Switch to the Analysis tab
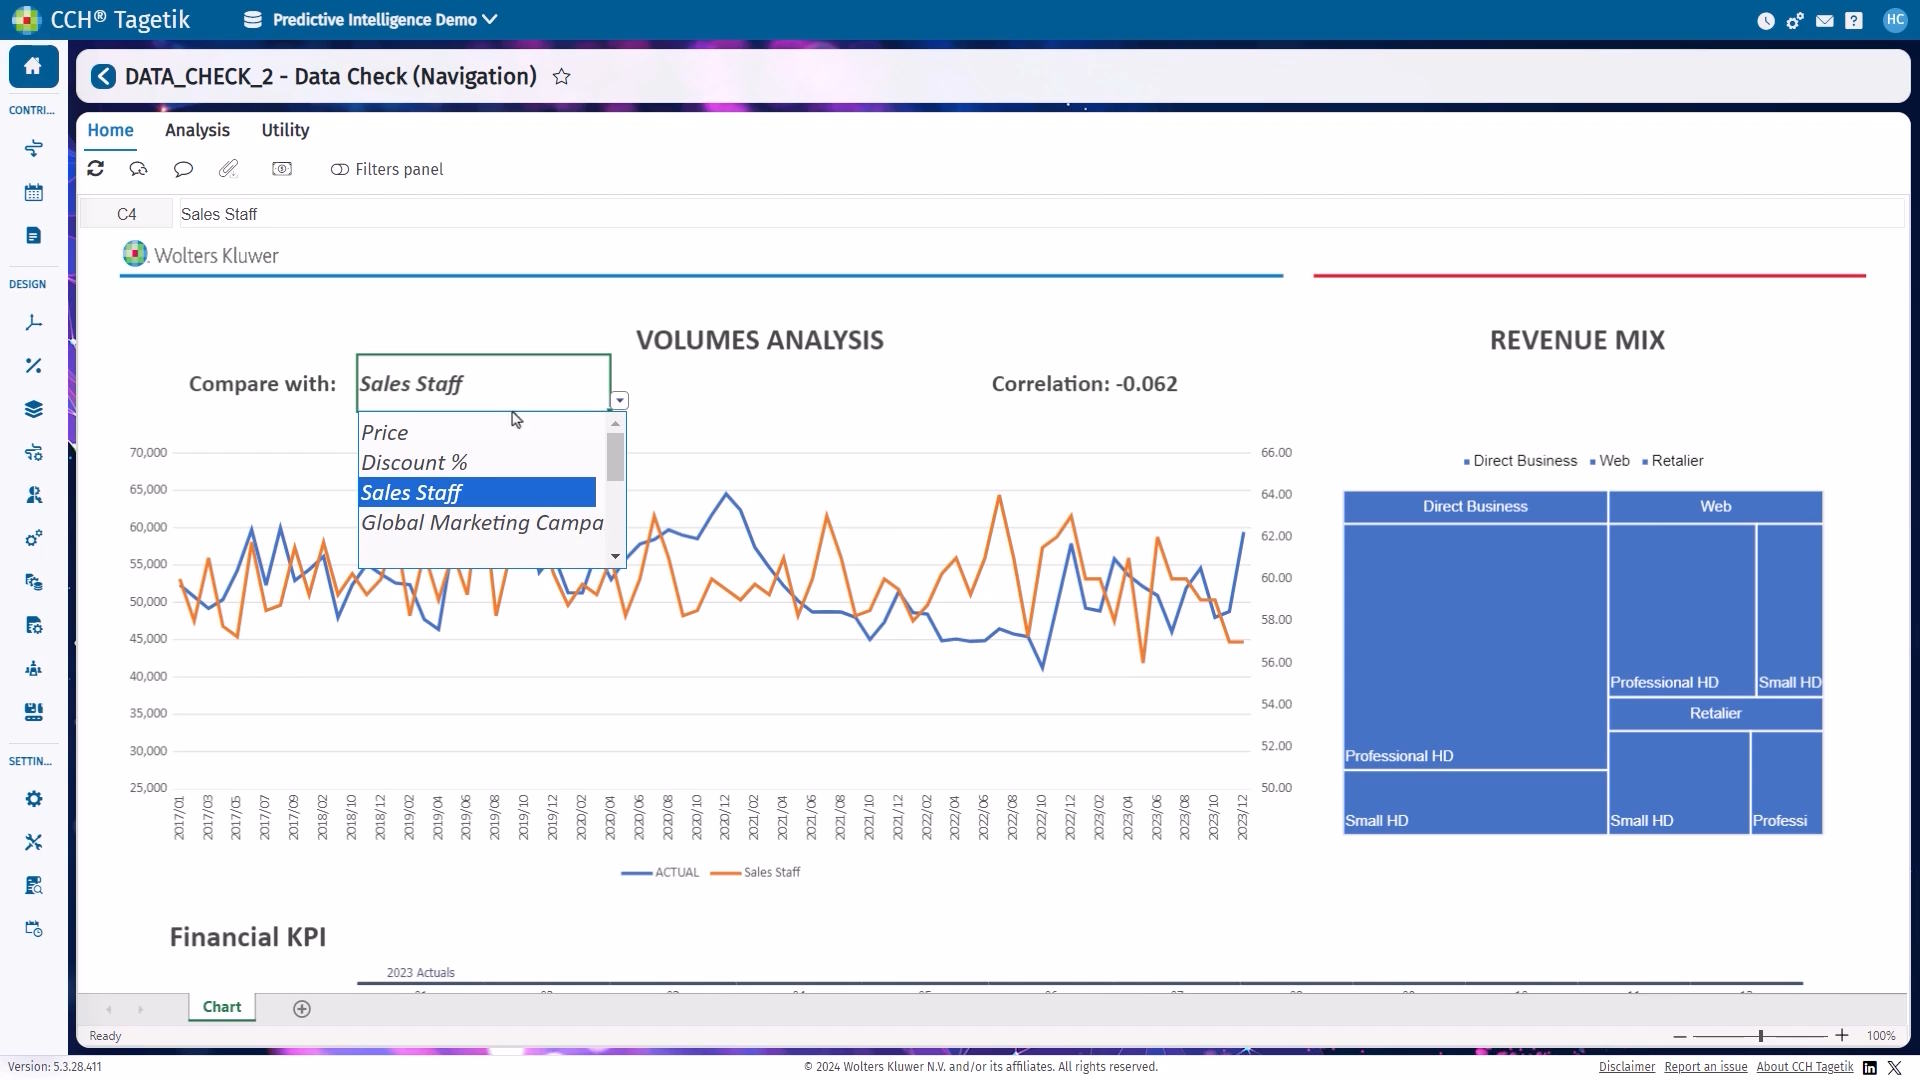The width and height of the screenshot is (1920, 1080). coord(197,130)
